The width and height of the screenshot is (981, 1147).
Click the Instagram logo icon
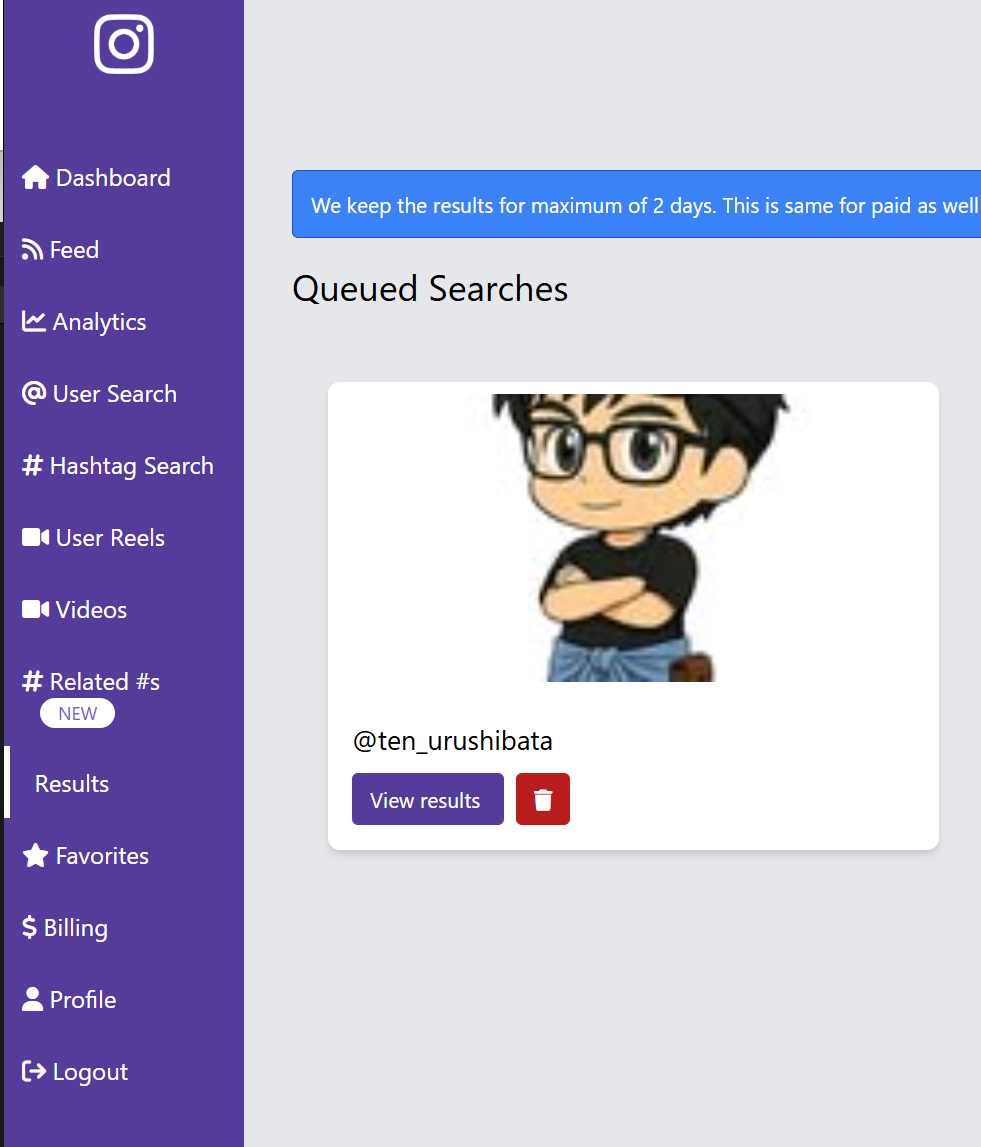pyautogui.click(x=124, y=44)
